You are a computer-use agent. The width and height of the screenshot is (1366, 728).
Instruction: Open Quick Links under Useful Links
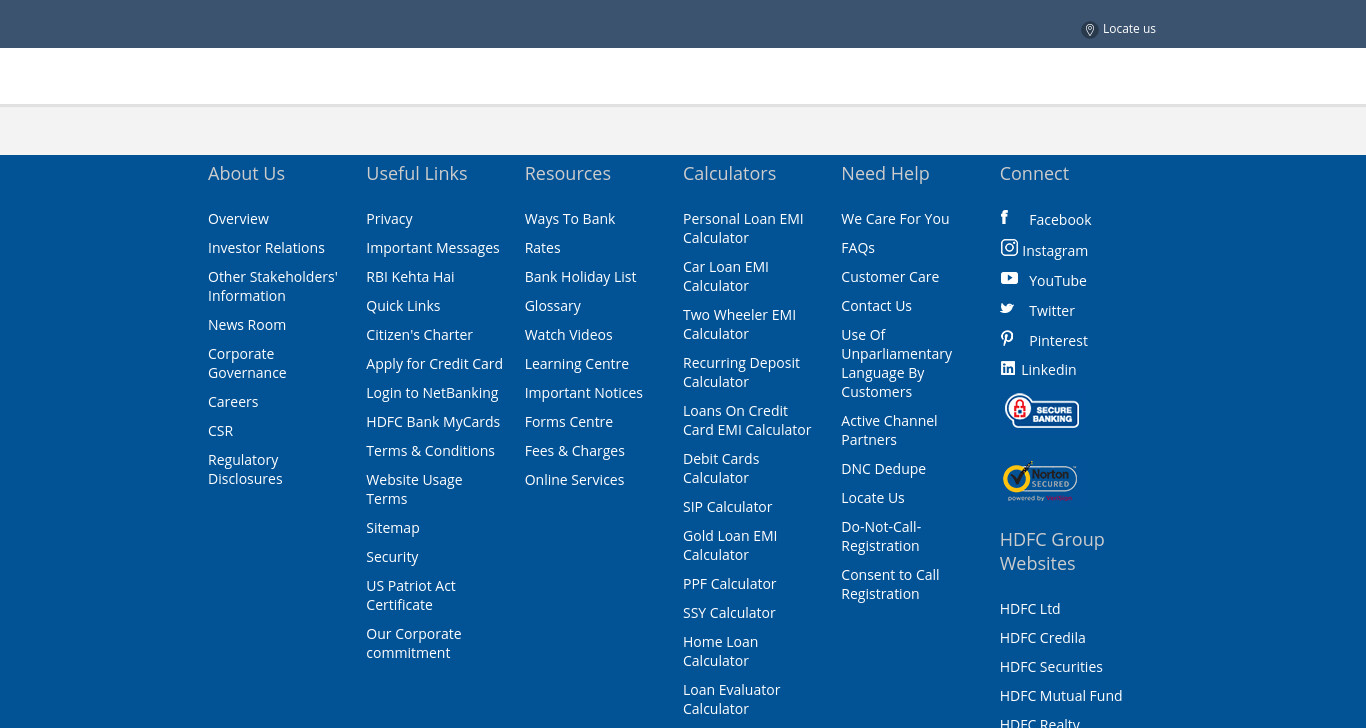[403, 306]
